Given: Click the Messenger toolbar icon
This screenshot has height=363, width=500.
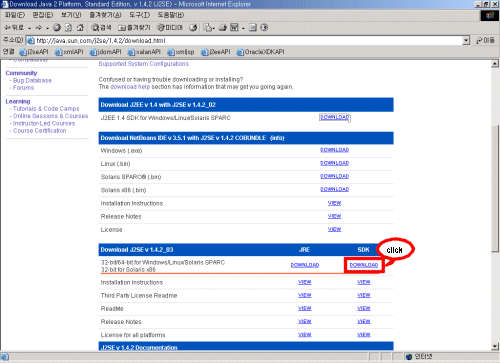Looking at the screenshot, I should coord(264,28).
